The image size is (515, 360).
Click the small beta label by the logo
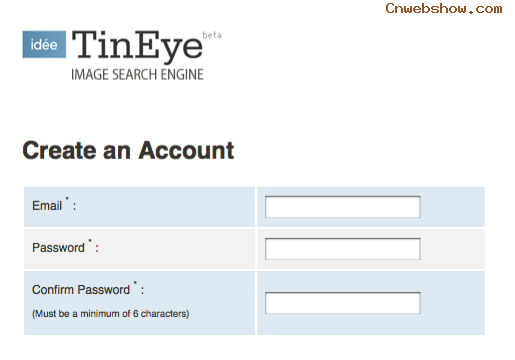click(212, 35)
